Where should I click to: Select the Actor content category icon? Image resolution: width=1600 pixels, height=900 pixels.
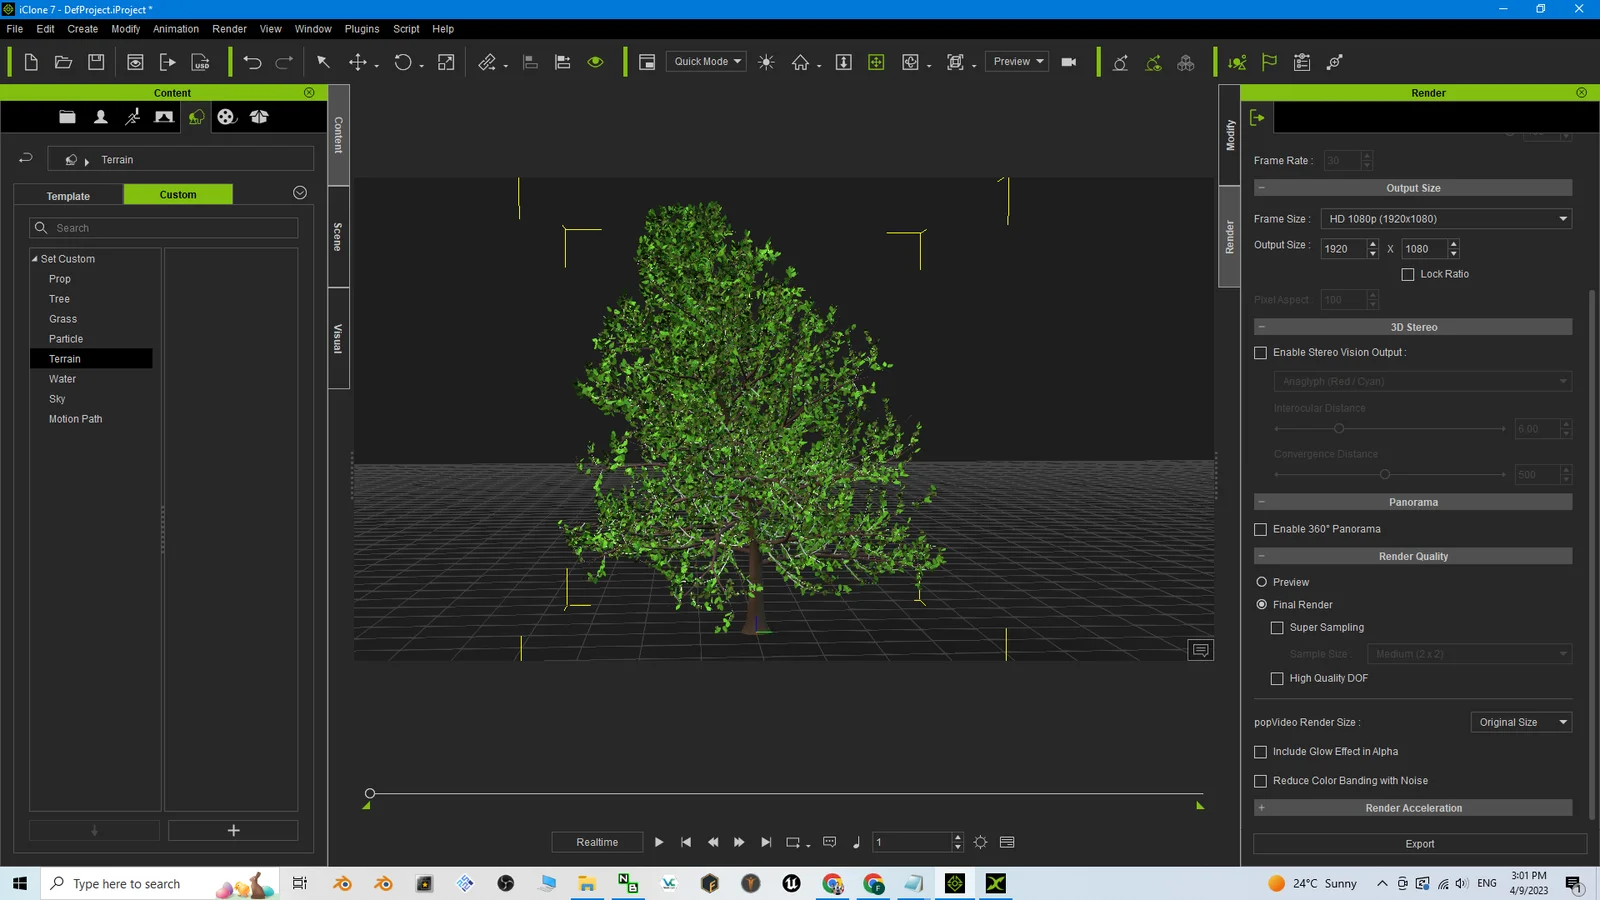click(100, 116)
